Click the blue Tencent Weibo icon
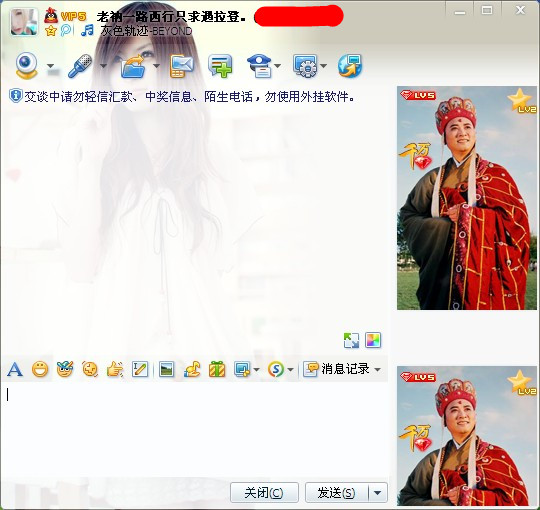The width and height of the screenshot is (540, 510). click(65, 30)
